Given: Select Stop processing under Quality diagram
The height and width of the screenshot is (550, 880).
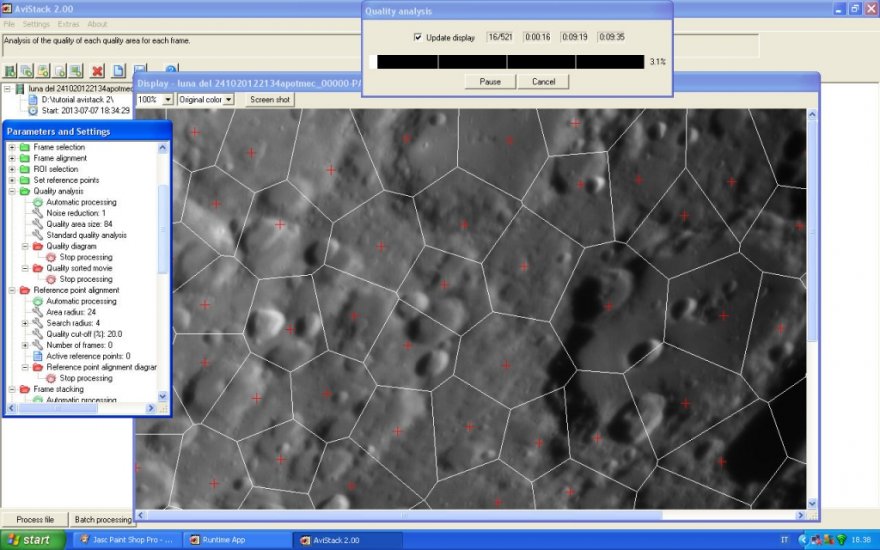Looking at the screenshot, I should (86, 257).
